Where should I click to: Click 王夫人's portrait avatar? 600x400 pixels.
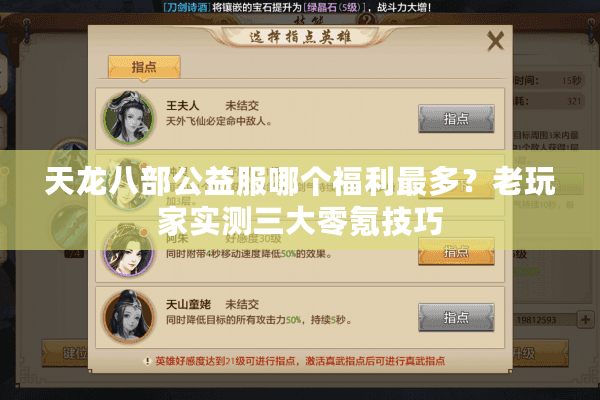coord(129,118)
